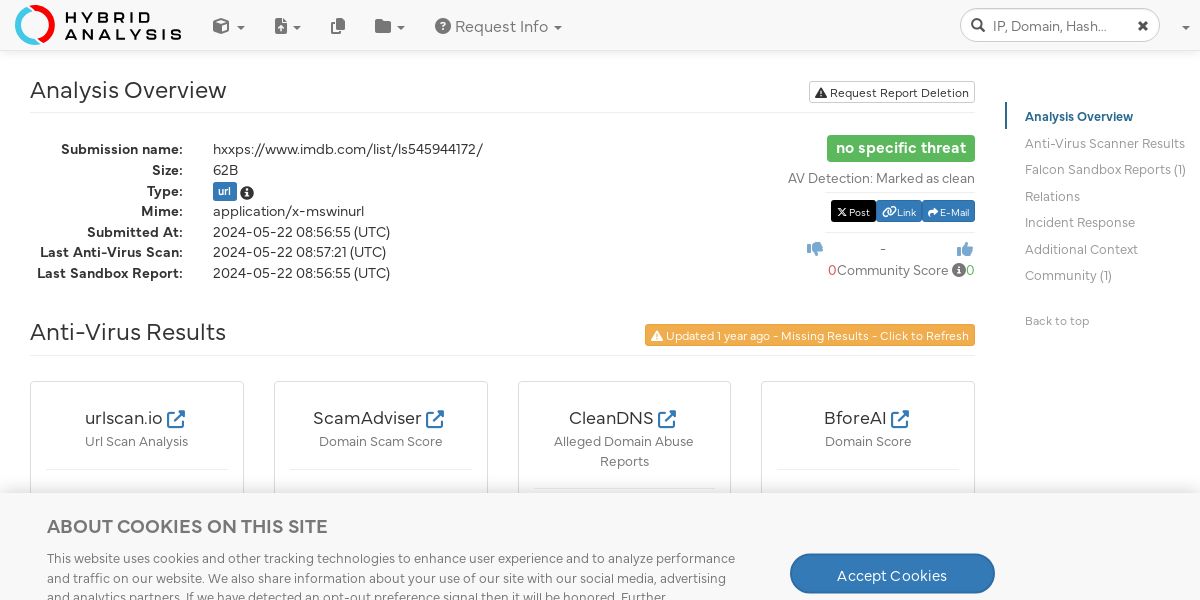
Task: Click the 62B size value
Action: pos(225,170)
